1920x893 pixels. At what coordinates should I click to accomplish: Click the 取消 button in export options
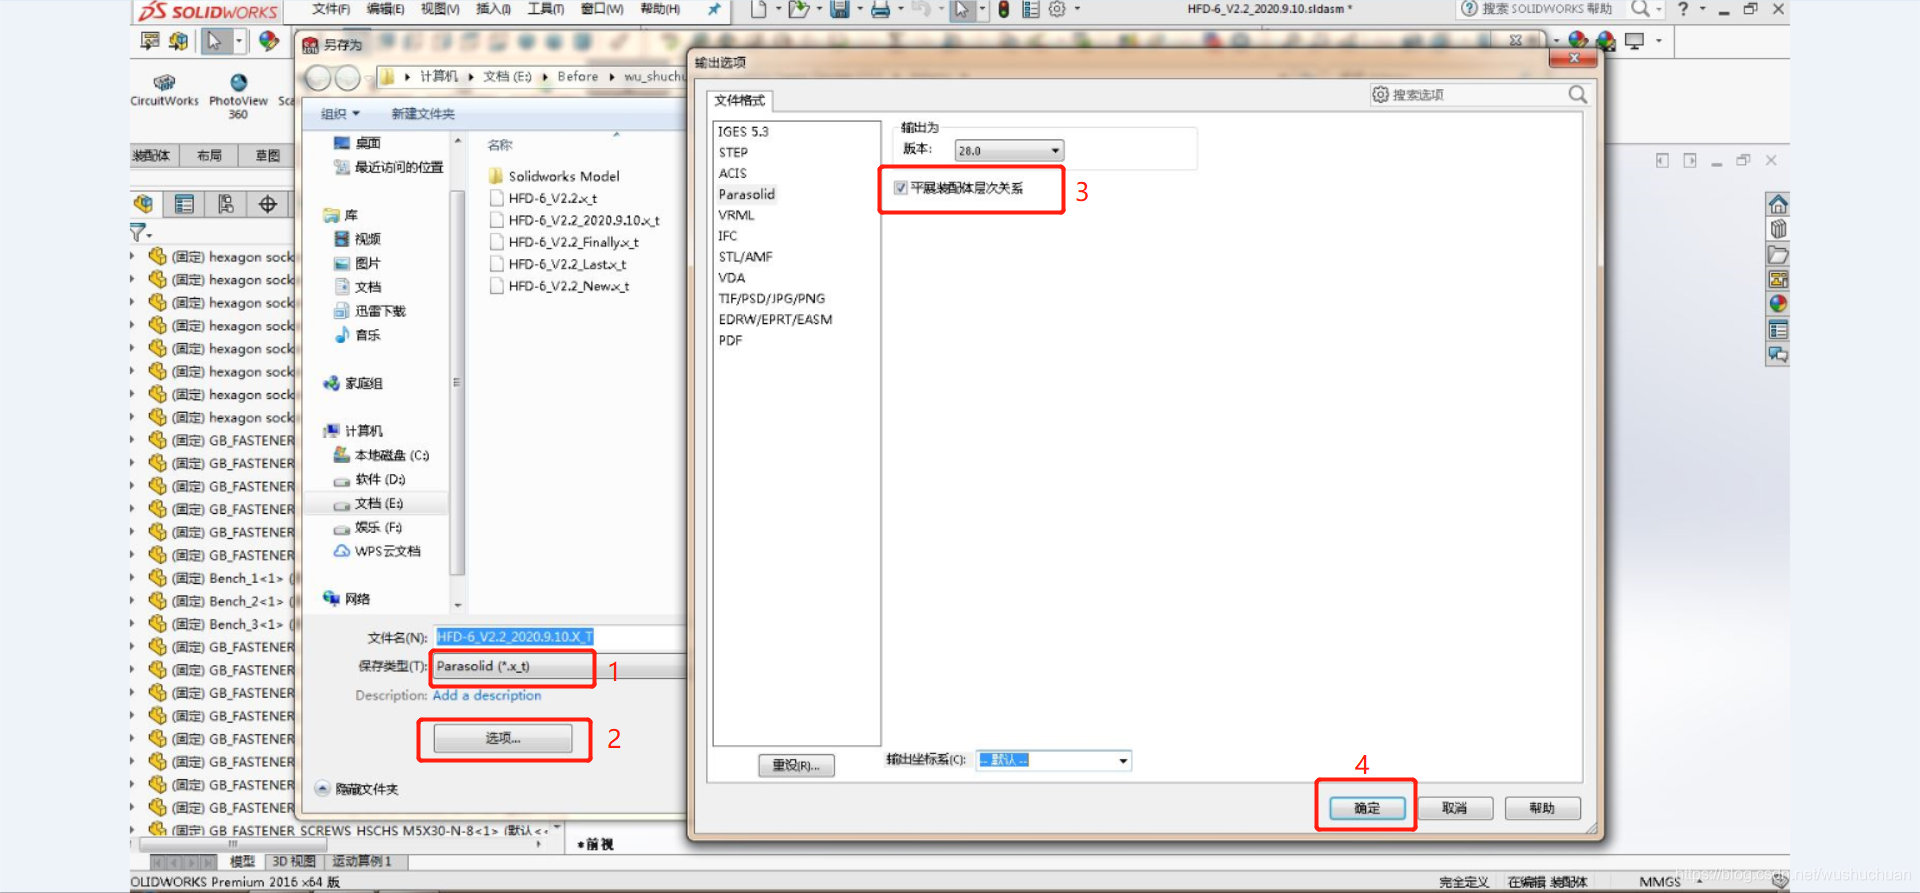click(1454, 808)
